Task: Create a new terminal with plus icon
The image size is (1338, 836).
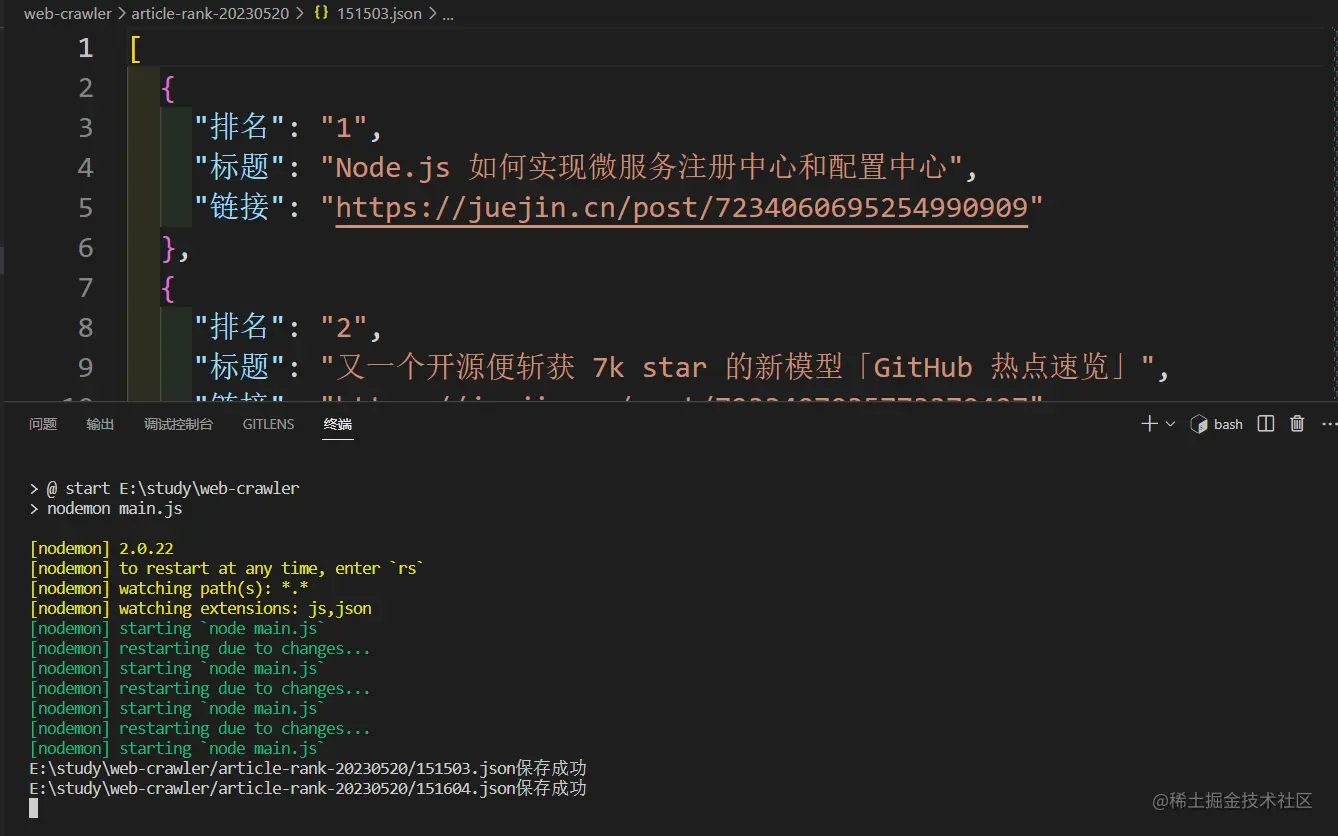Action: coord(1149,424)
